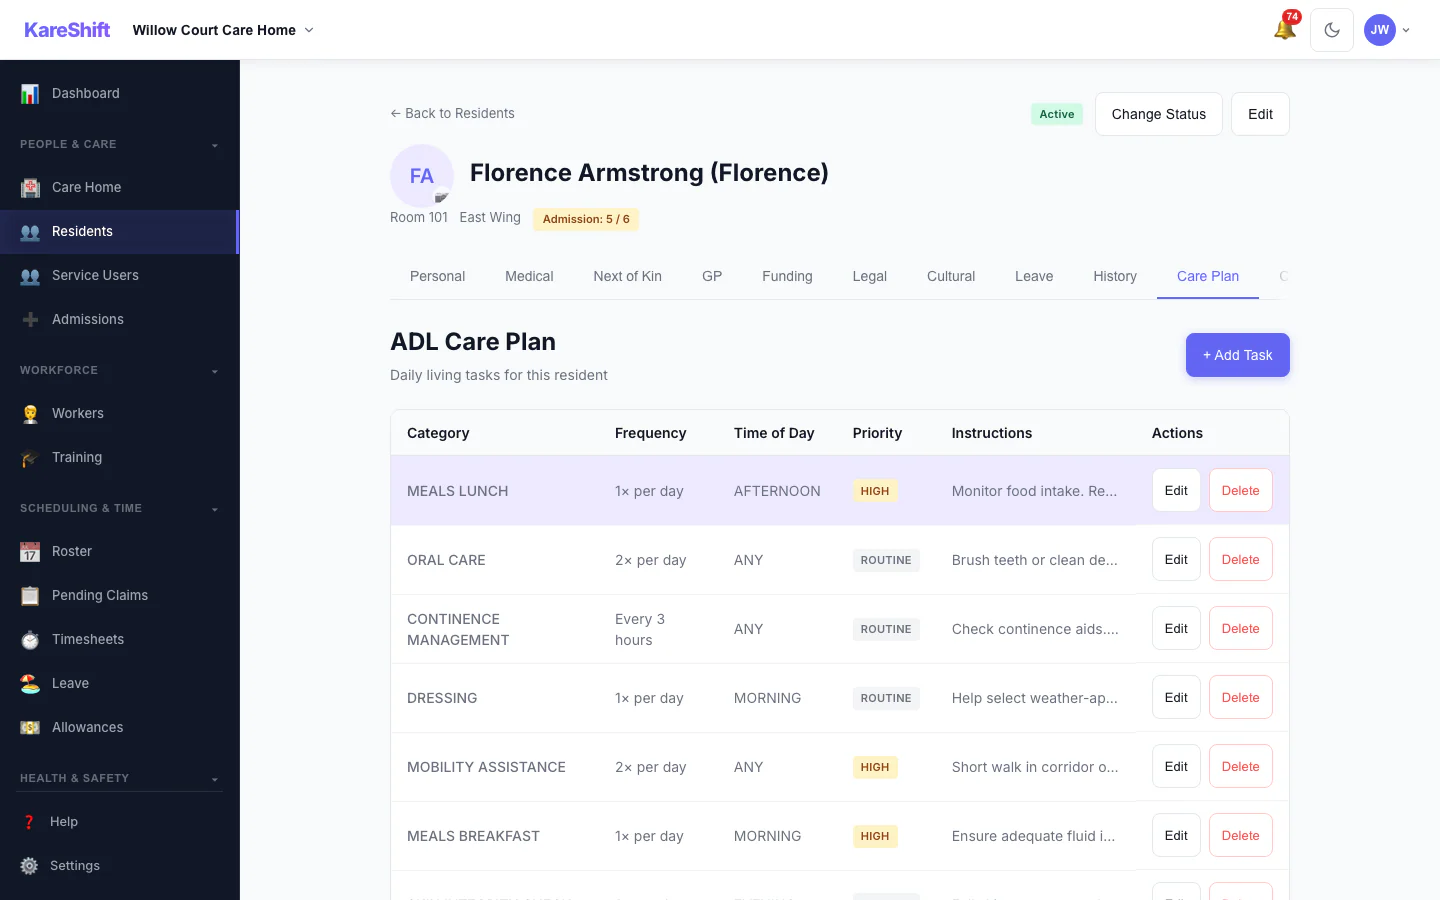Open the Settings gear icon

click(x=29, y=866)
